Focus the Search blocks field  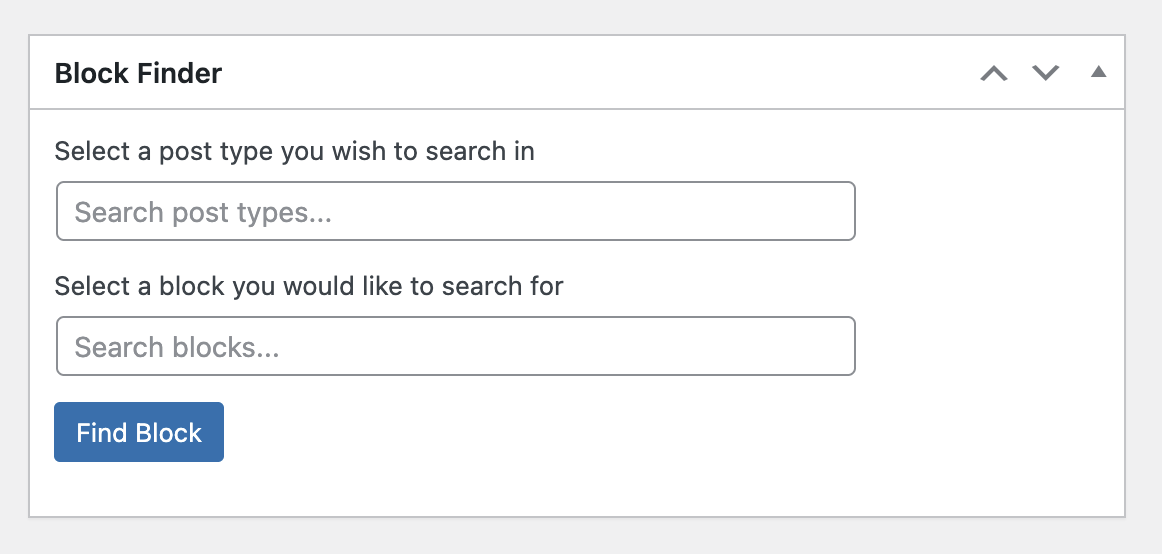[x=455, y=346]
